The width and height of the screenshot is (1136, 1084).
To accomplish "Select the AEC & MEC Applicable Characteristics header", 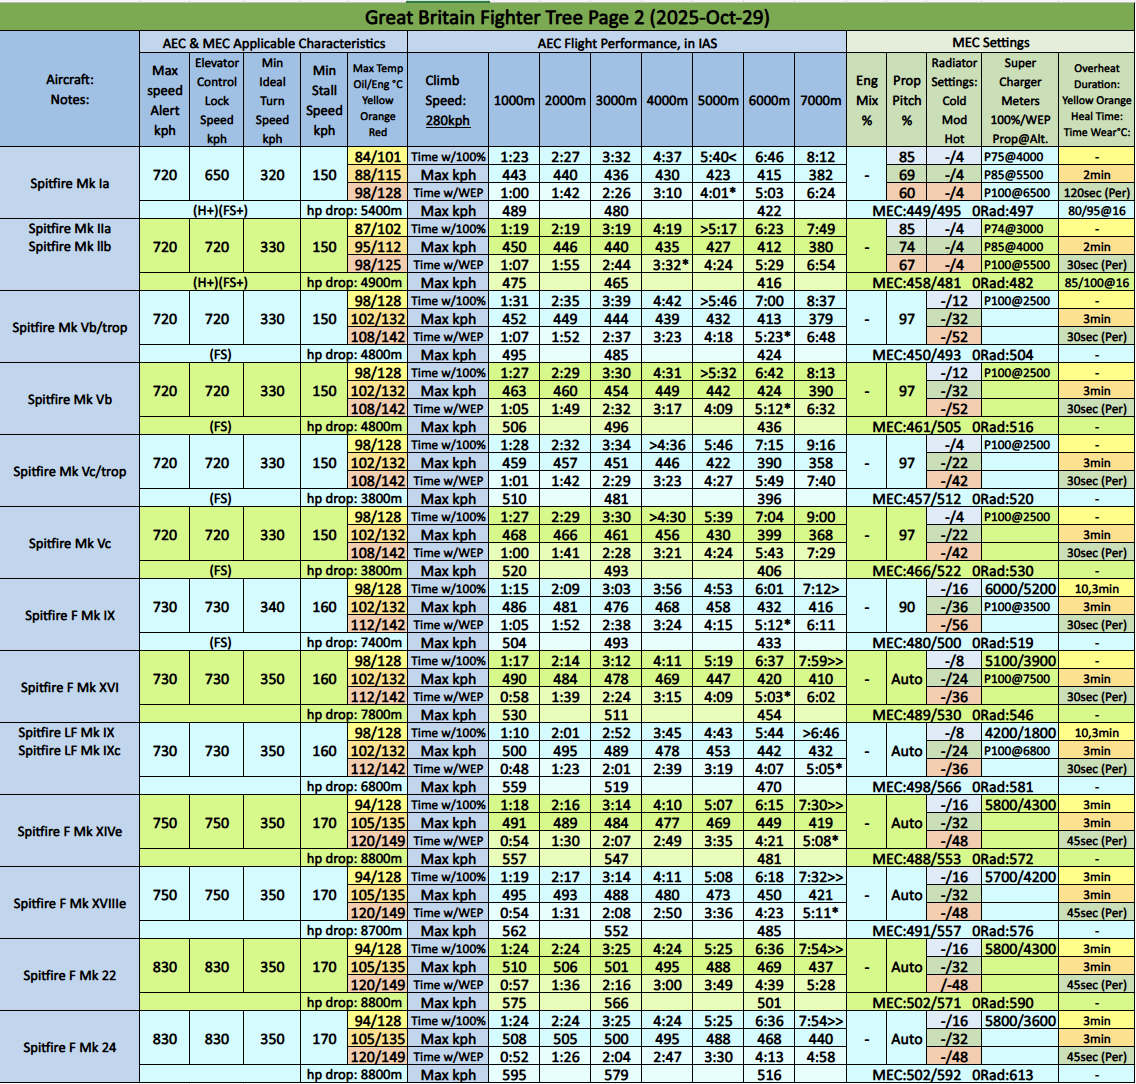I will tap(274, 43).
